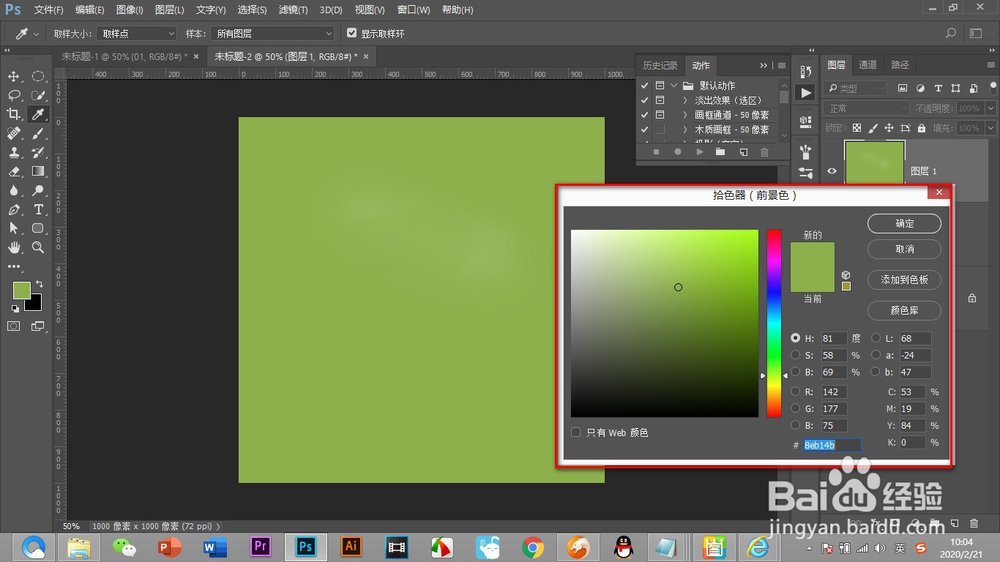Viewport: 1000px width, 562px height.
Task: Open Adobe Illustrator from the taskbar
Action: tap(351, 547)
